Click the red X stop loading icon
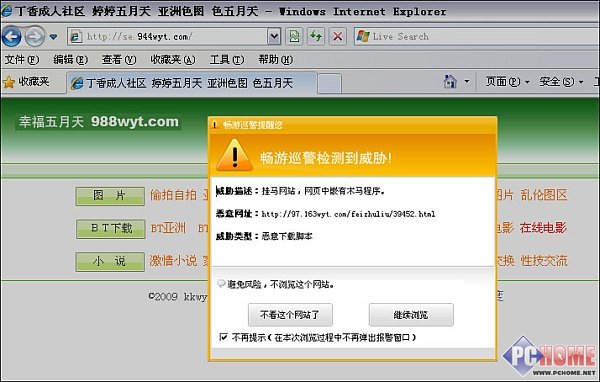The image size is (600, 382). tap(338, 37)
